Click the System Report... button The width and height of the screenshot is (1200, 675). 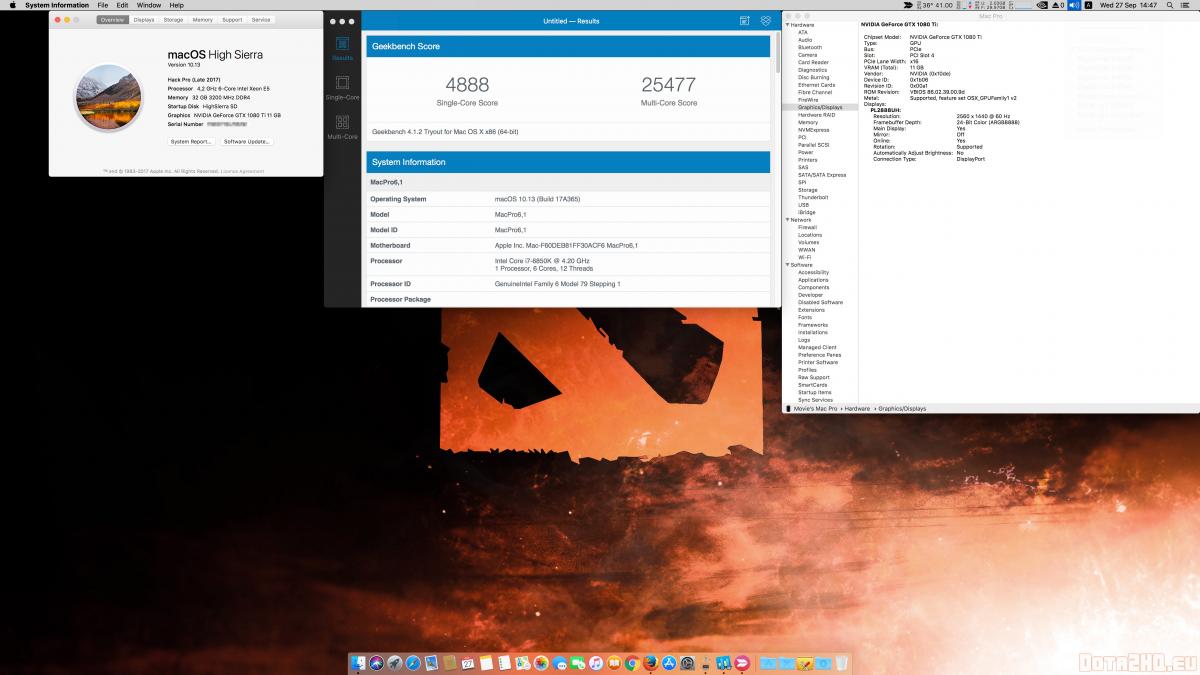(191, 141)
